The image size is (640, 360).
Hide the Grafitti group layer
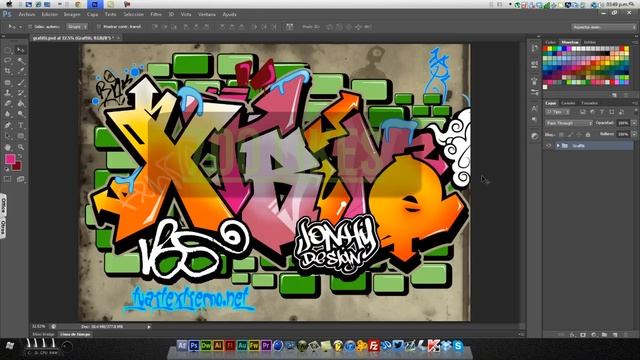(x=549, y=145)
